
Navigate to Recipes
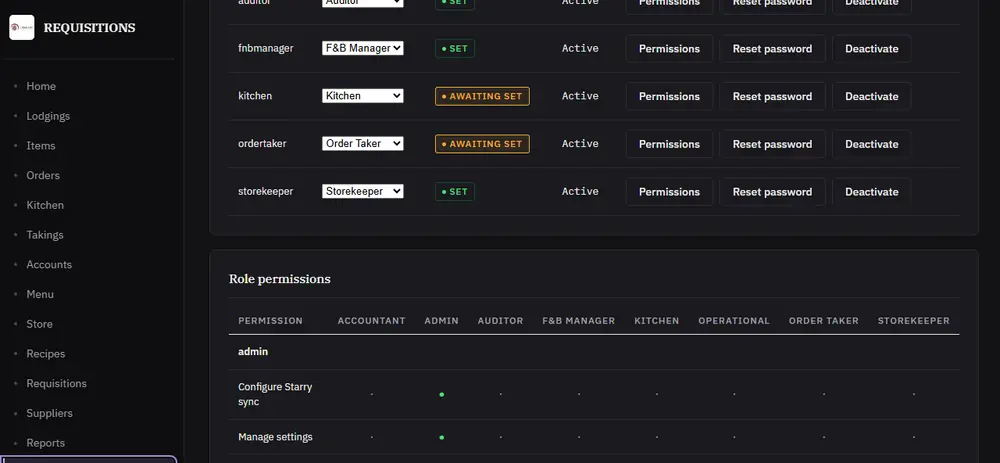pyautogui.click(x=45, y=353)
